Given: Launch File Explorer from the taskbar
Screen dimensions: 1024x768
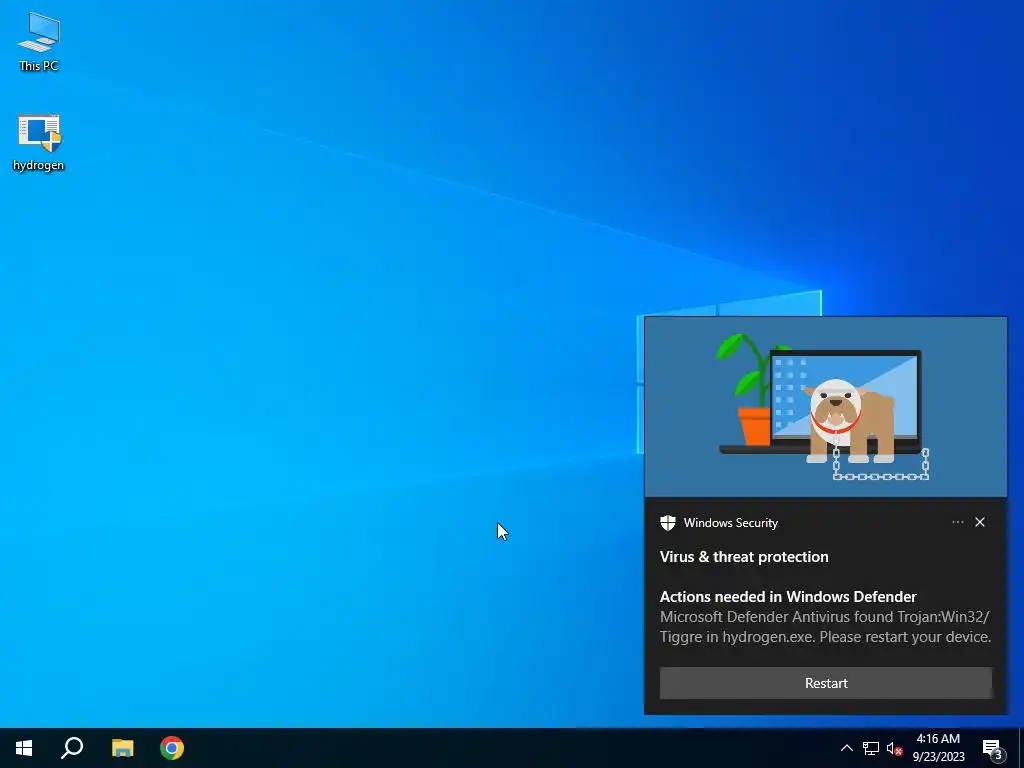Looking at the screenshot, I should [122, 748].
